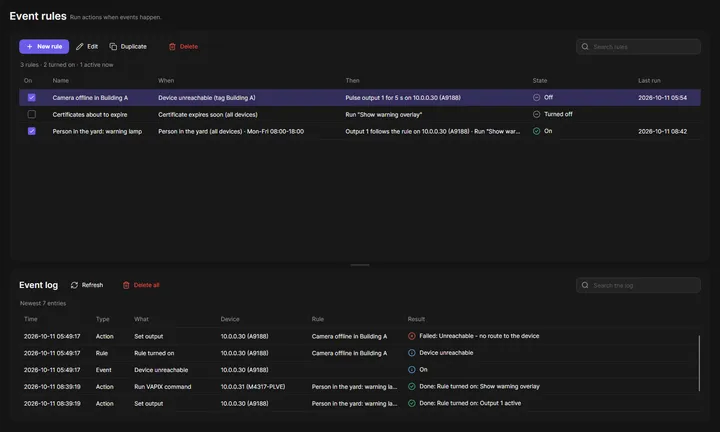Focus the Search the log field

click(638, 285)
